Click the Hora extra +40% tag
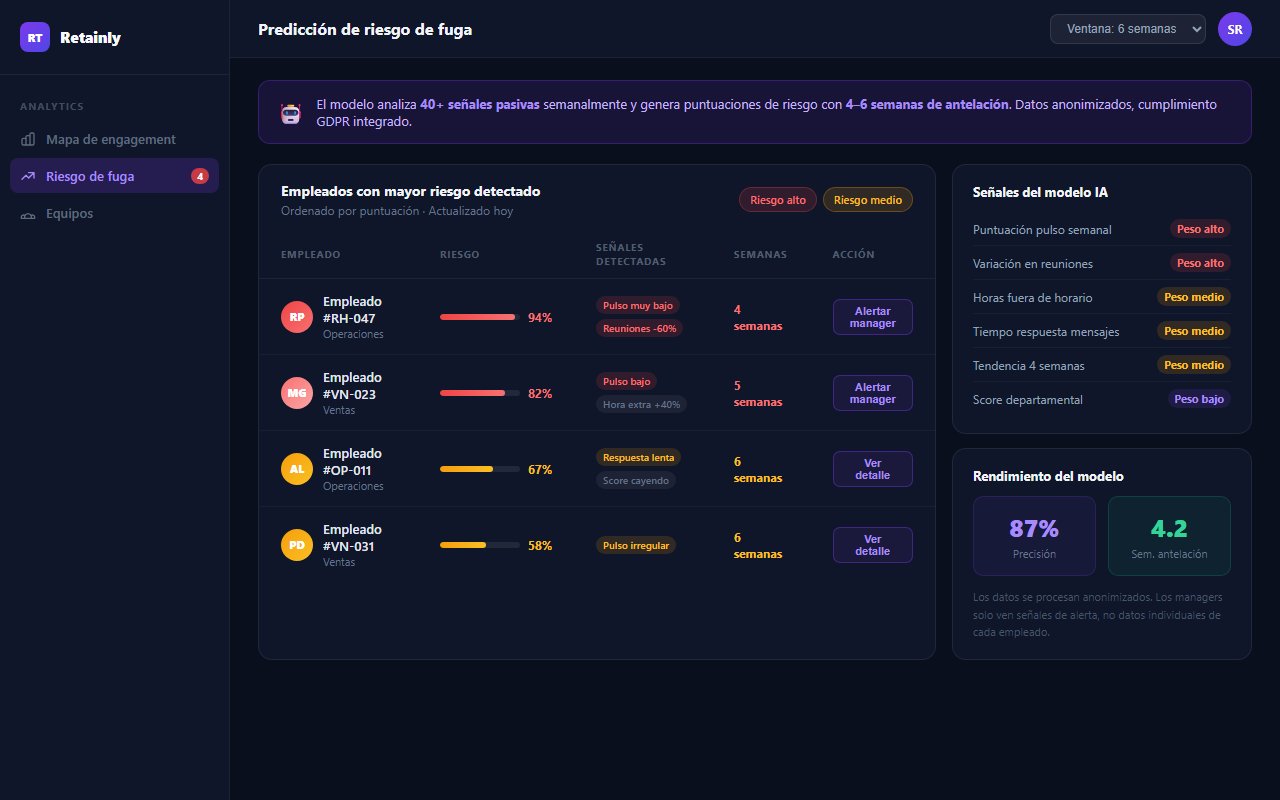 [642, 404]
